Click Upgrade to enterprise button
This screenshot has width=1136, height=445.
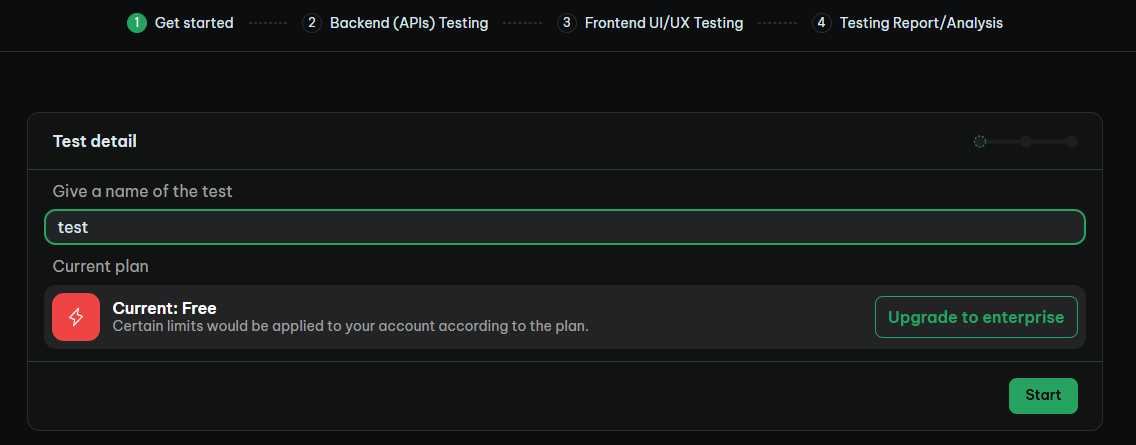[976, 317]
